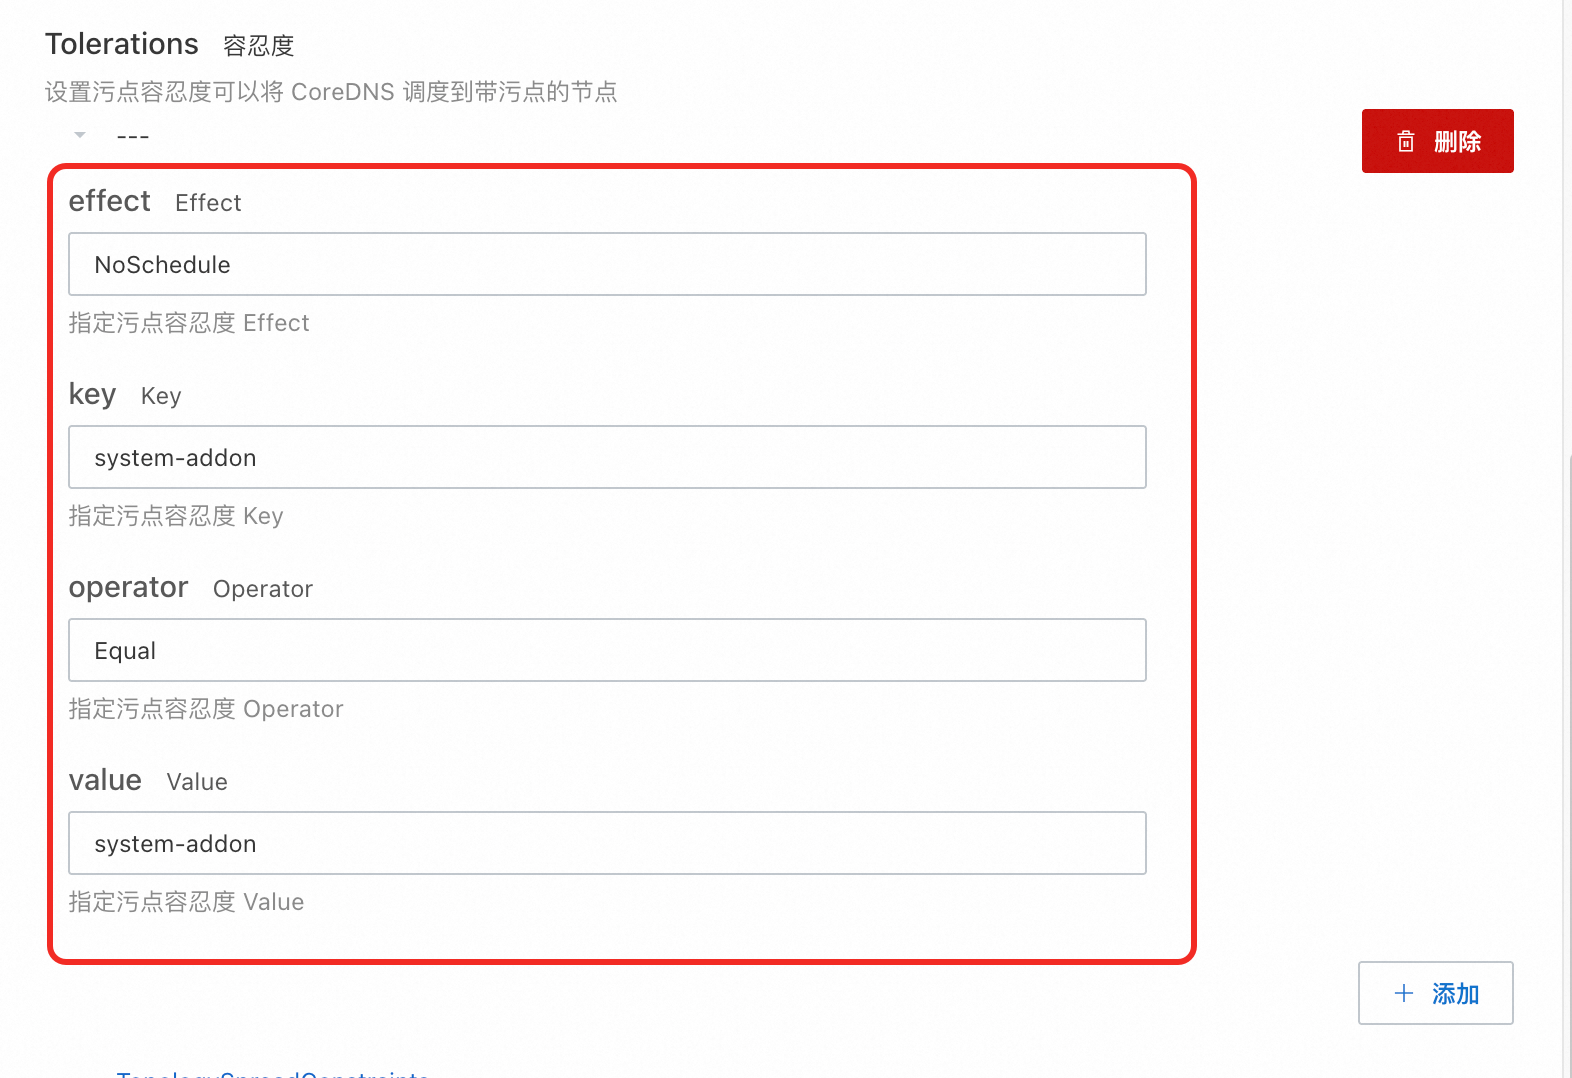This screenshot has width=1572, height=1078.
Task: Open the TopologySpreadConstraints link at bottom
Action: pos(273,1073)
